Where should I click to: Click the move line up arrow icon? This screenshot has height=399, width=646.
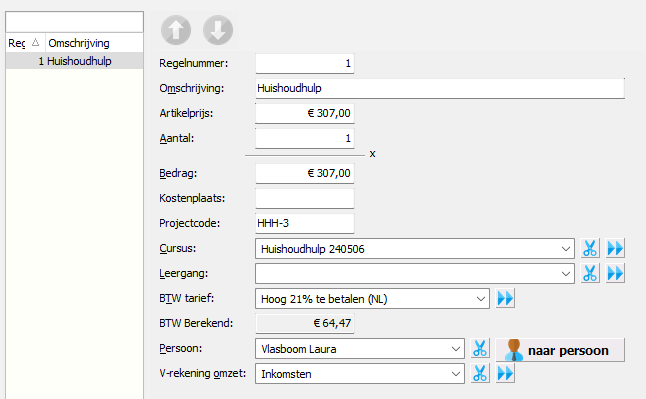(x=176, y=30)
